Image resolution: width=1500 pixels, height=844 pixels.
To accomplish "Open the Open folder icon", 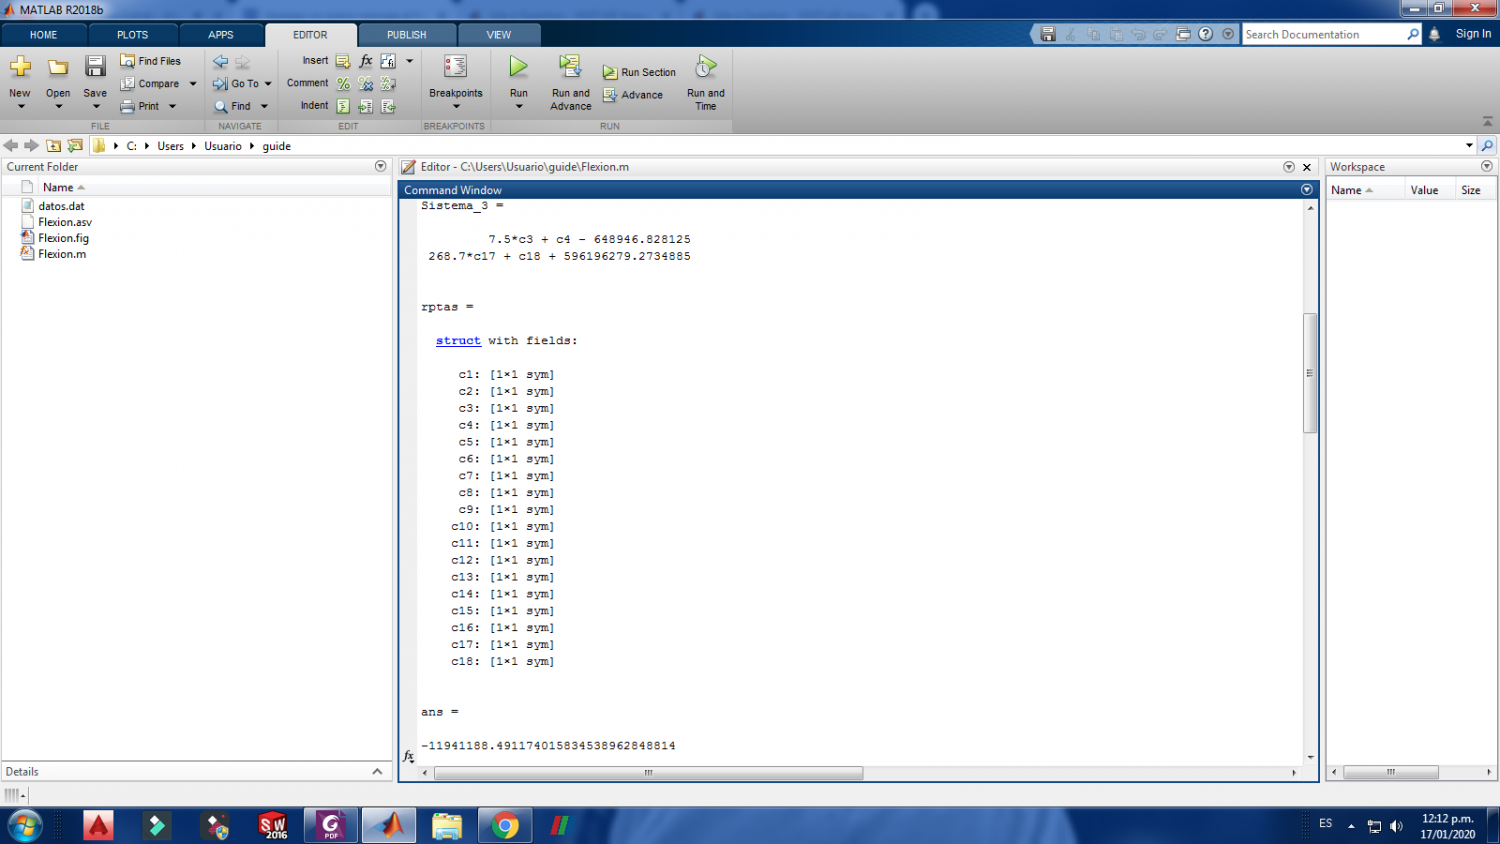I will click(58, 67).
